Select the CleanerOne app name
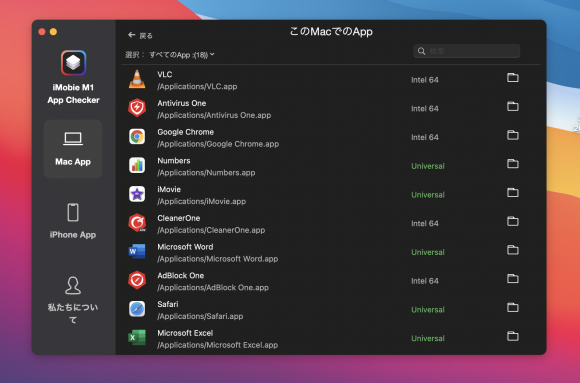This screenshot has width=580, height=383. pos(179,218)
